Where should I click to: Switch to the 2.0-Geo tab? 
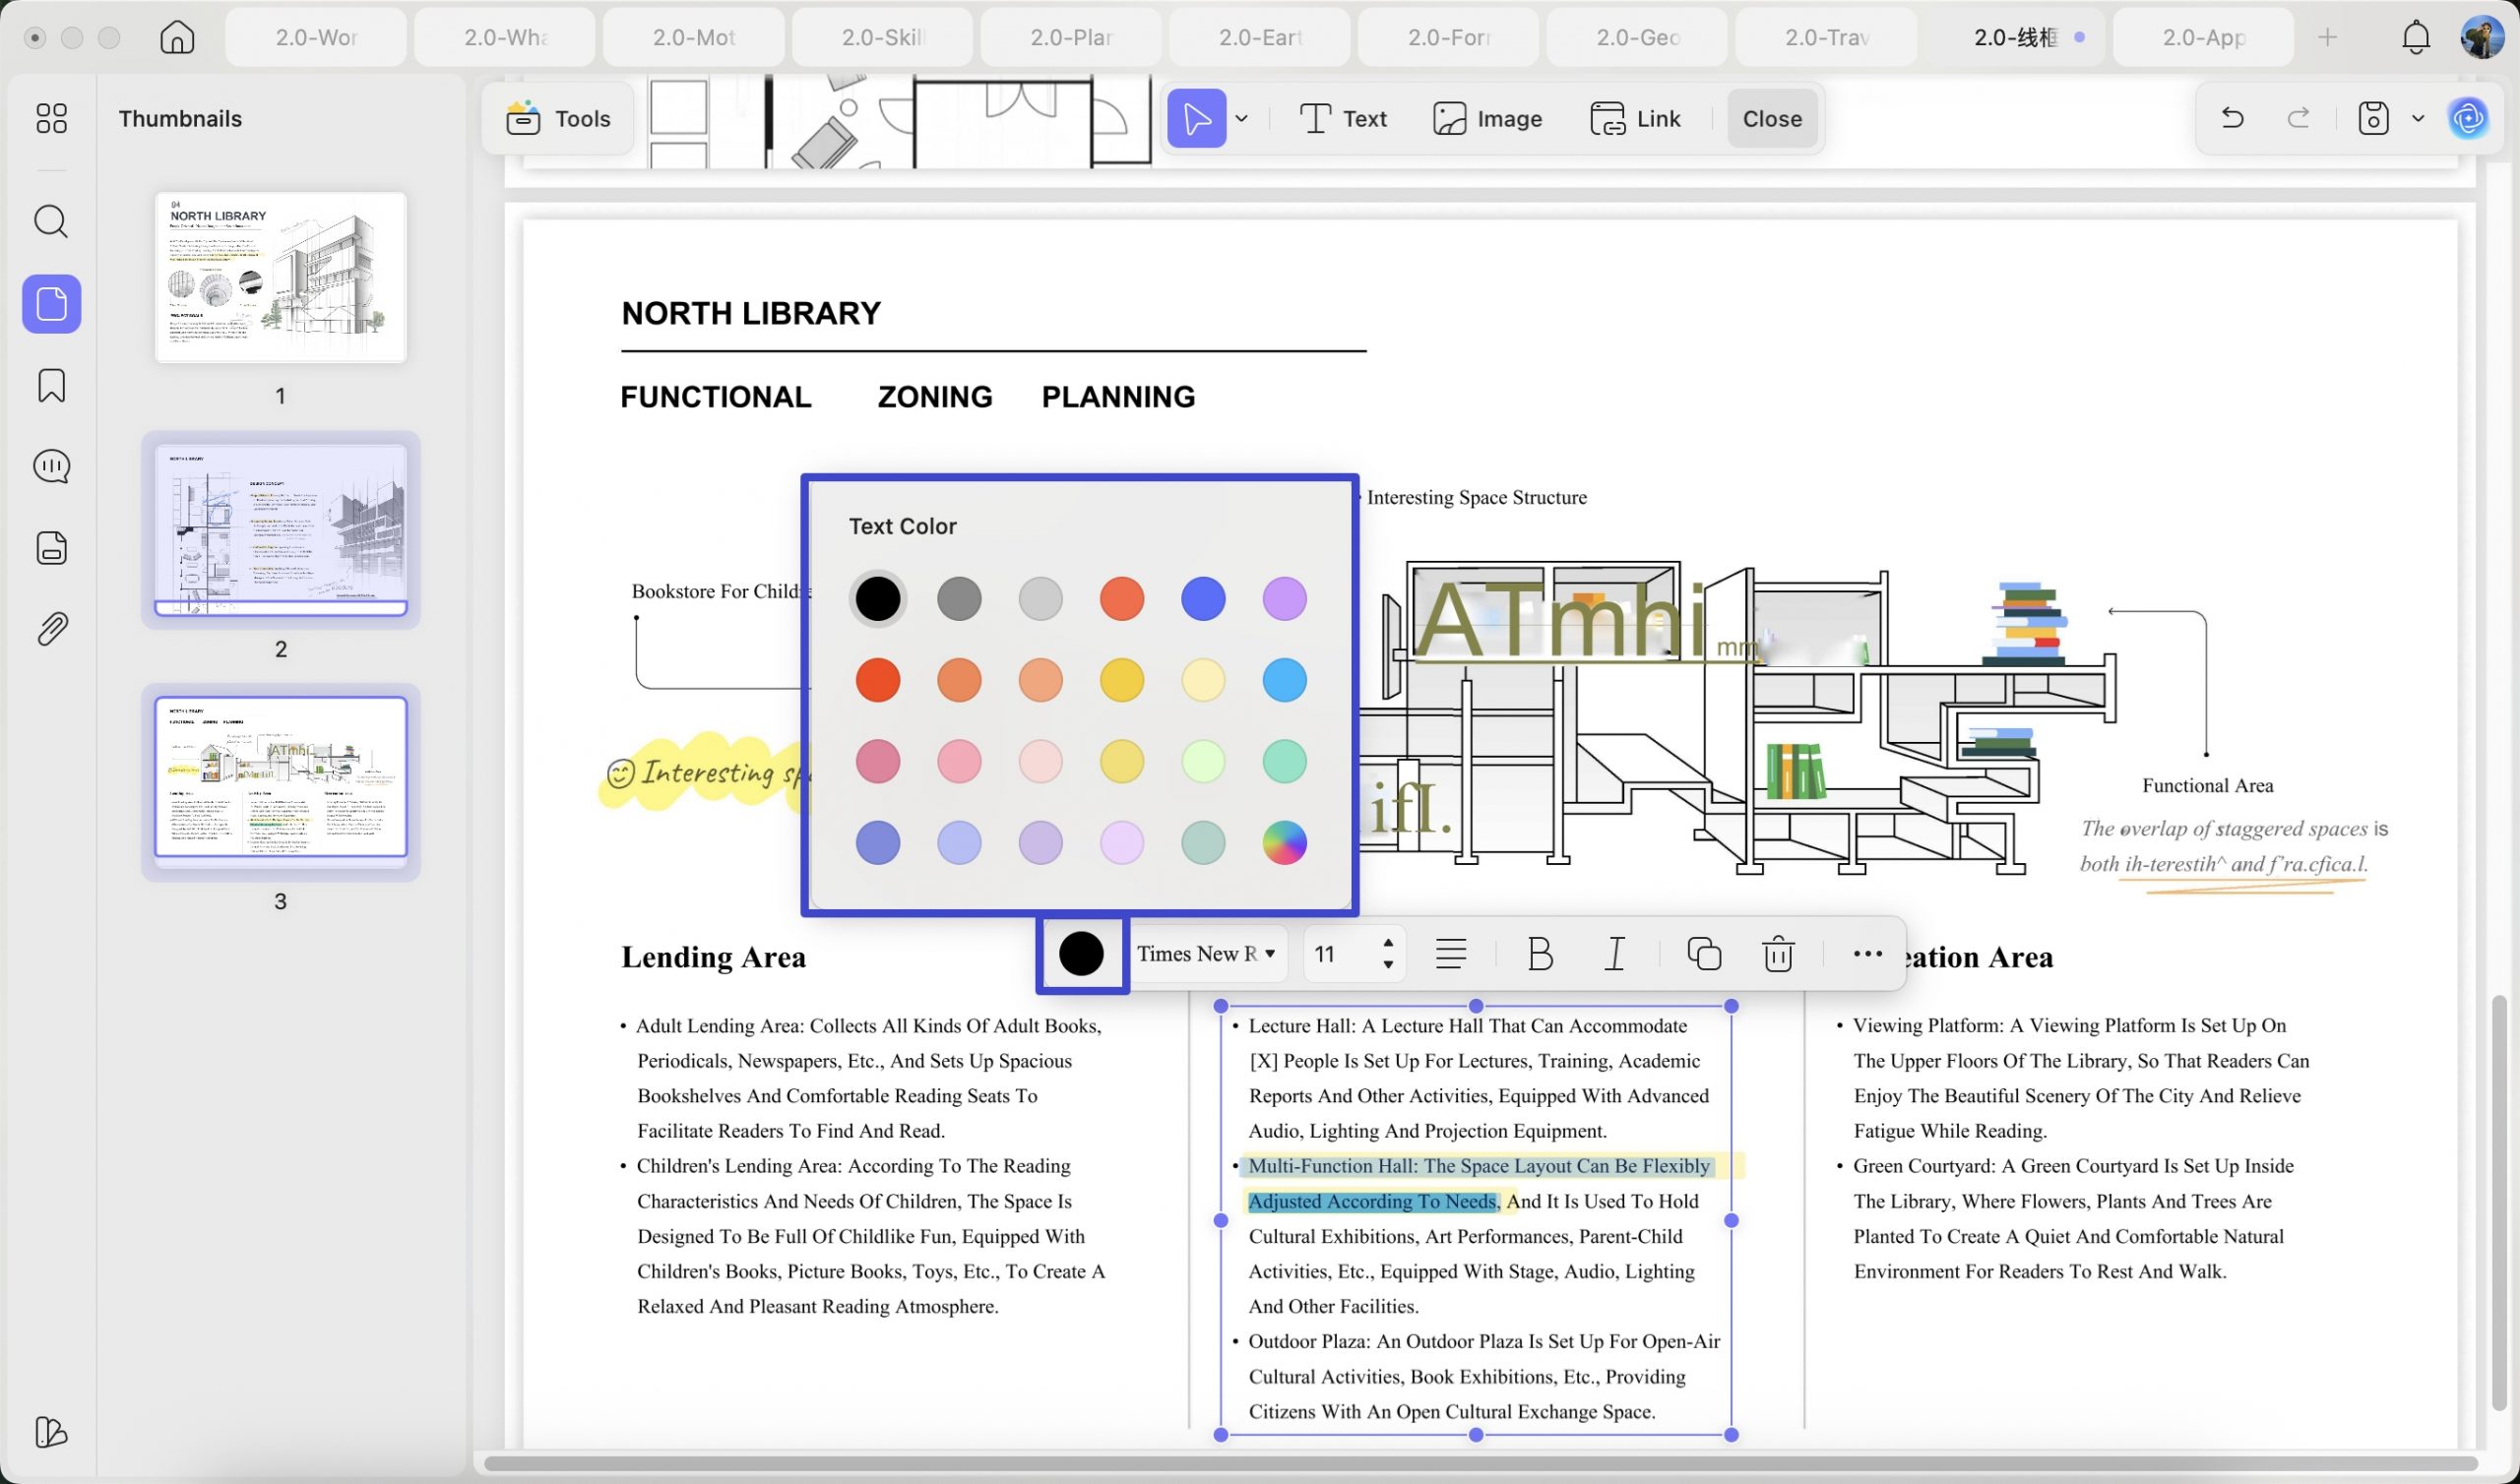[1637, 37]
